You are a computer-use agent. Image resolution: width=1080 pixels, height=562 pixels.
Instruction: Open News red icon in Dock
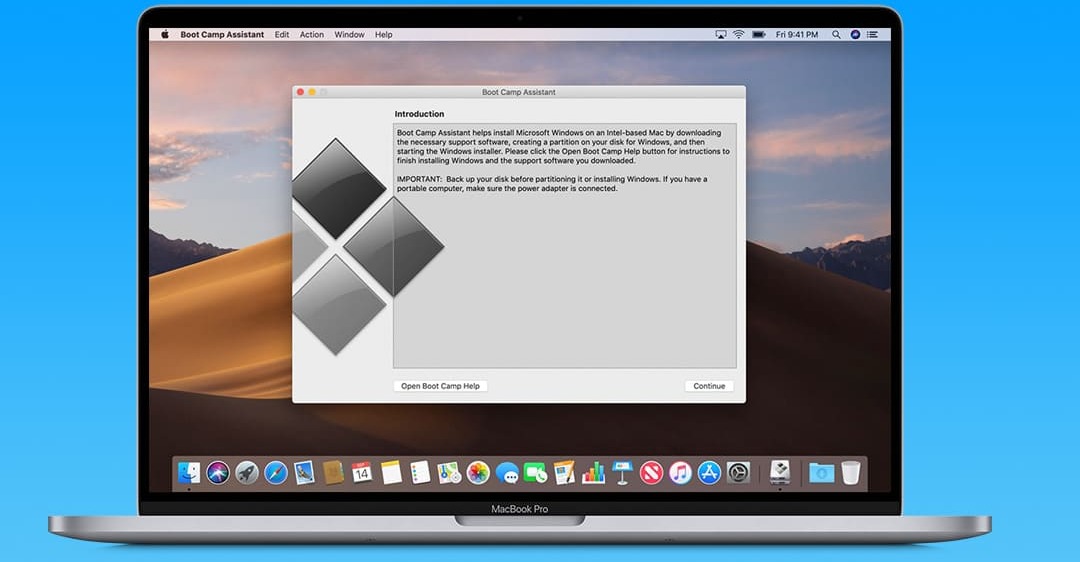[651, 473]
